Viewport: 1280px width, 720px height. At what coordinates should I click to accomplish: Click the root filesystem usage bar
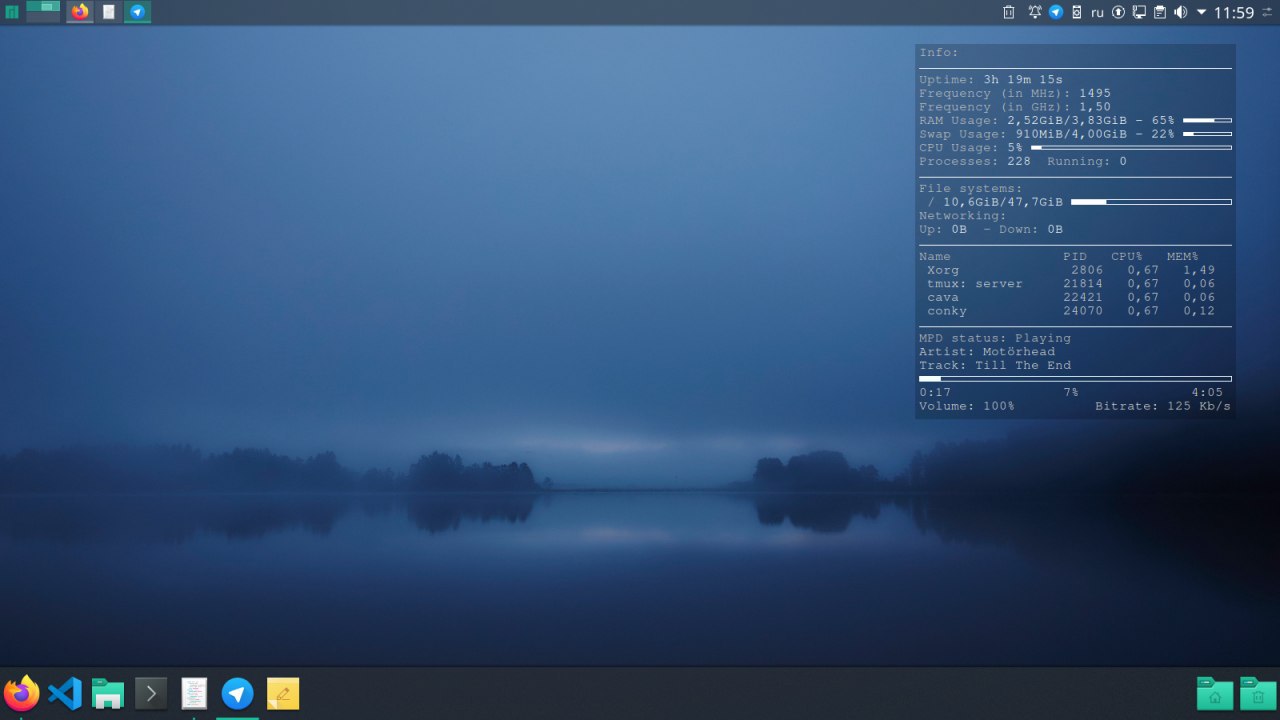[x=1151, y=202]
